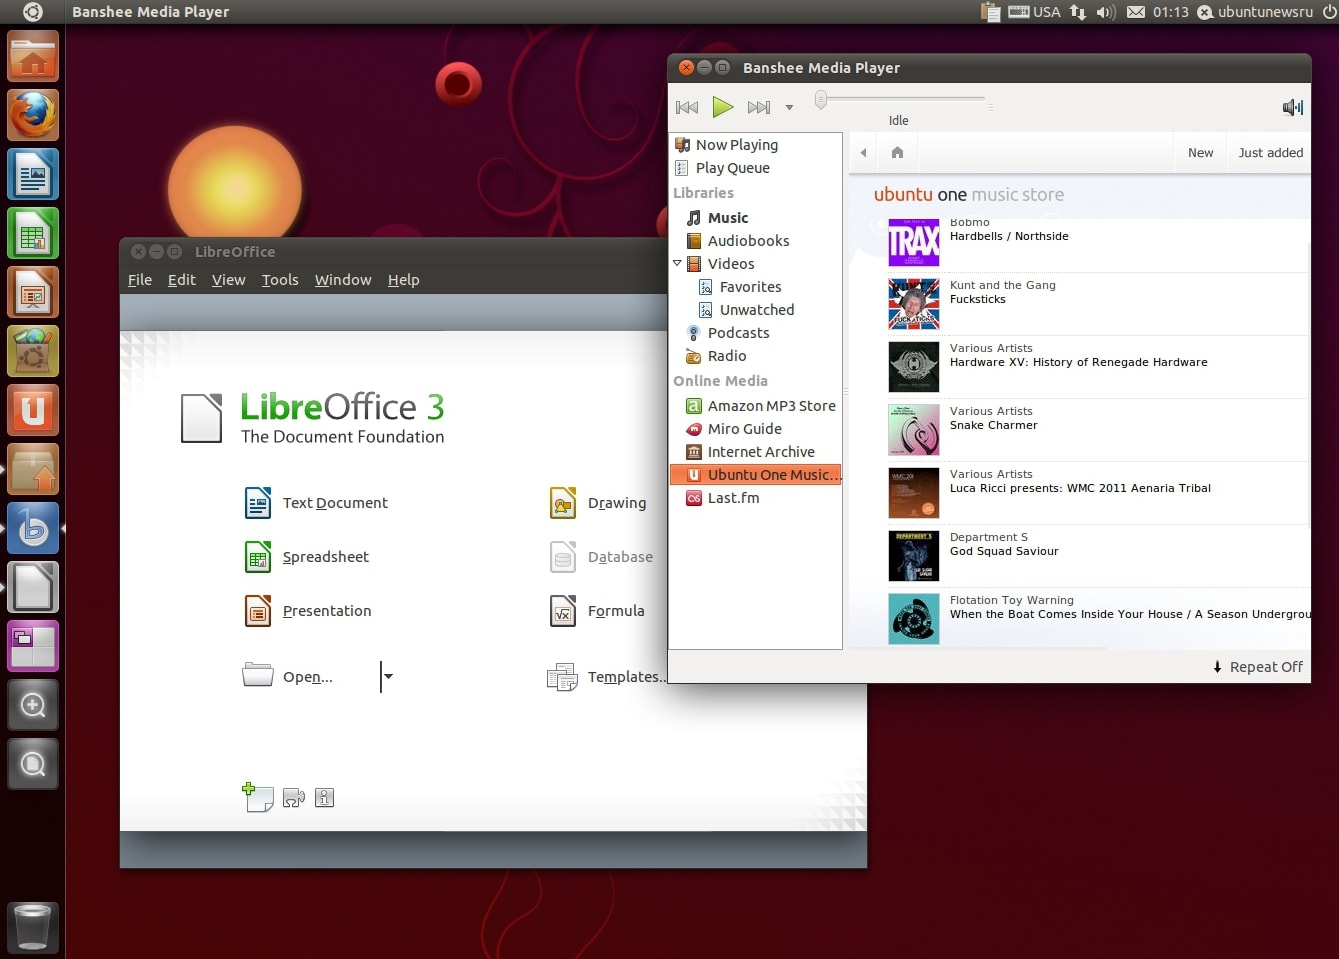Open Now Playing in Banshee sidebar
The width and height of the screenshot is (1339, 959).
tap(756, 145)
